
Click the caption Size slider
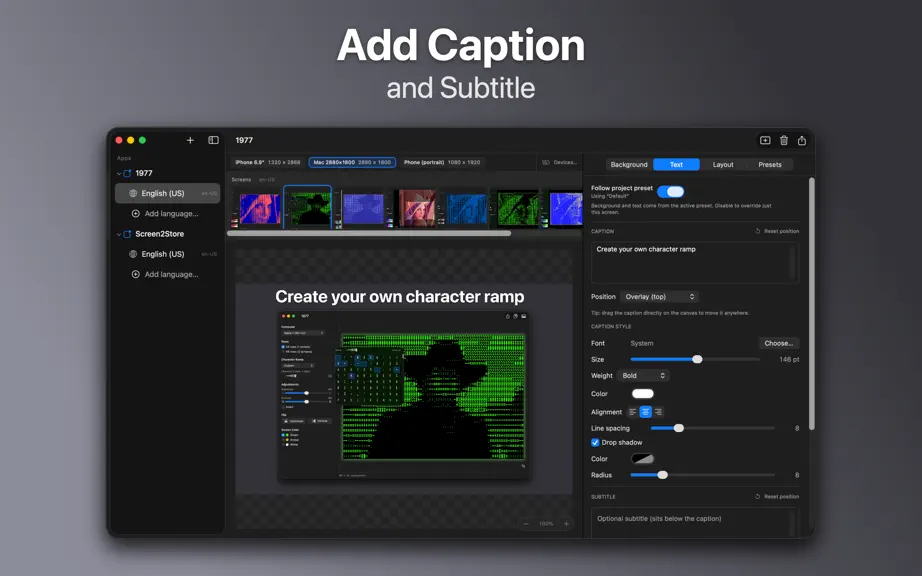(x=695, y=359)
